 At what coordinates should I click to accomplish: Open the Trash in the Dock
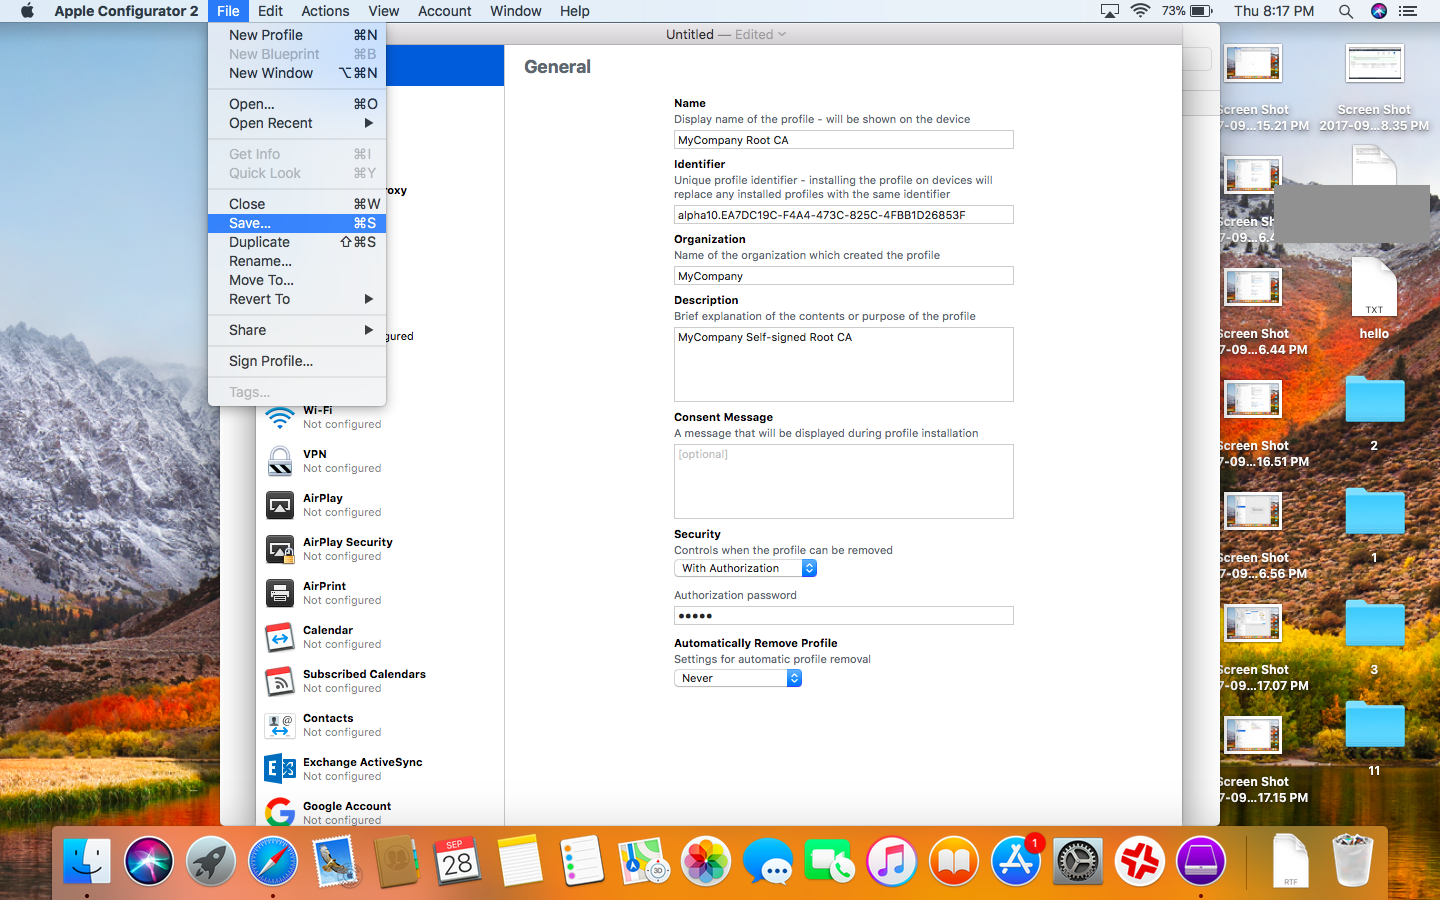(x=1352, y=861)
